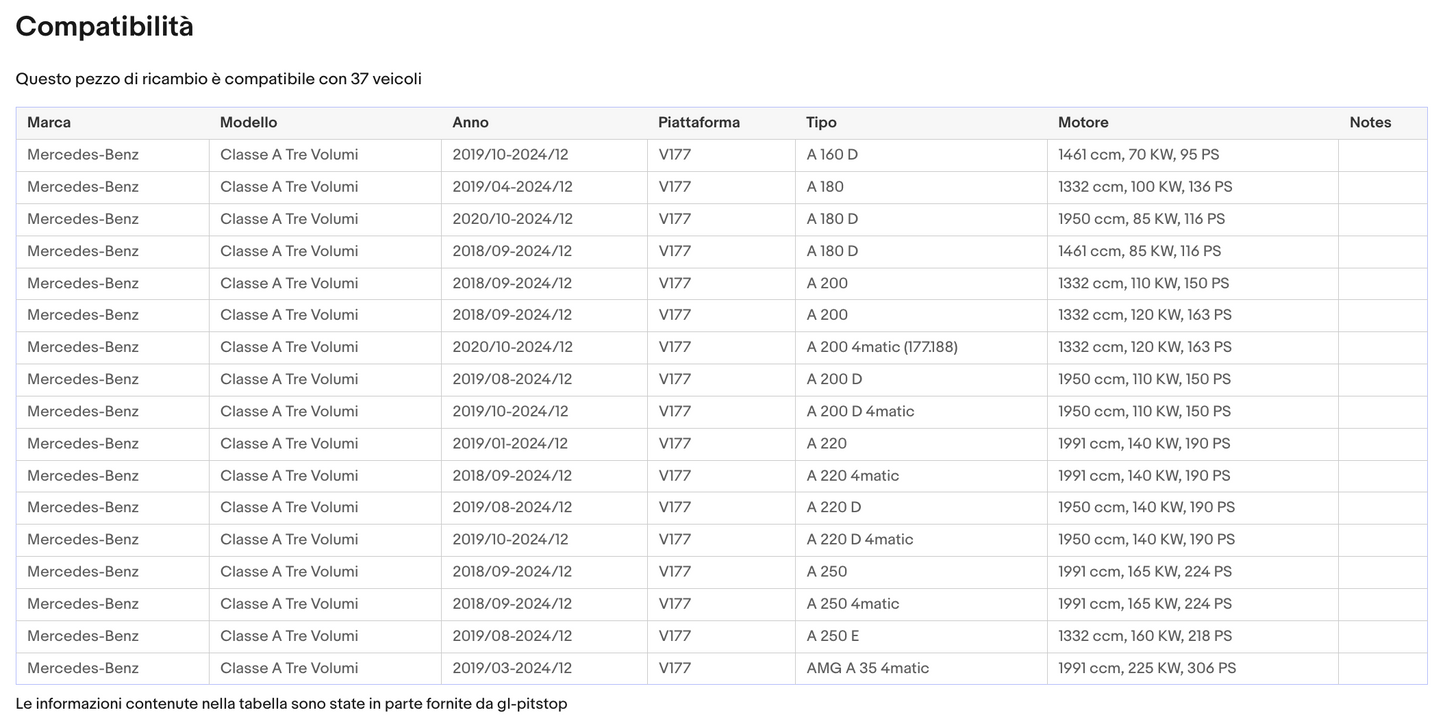Select the Tipo column header
The height and width of the screenshot is (719, 1445).
(x=821, y=123)
